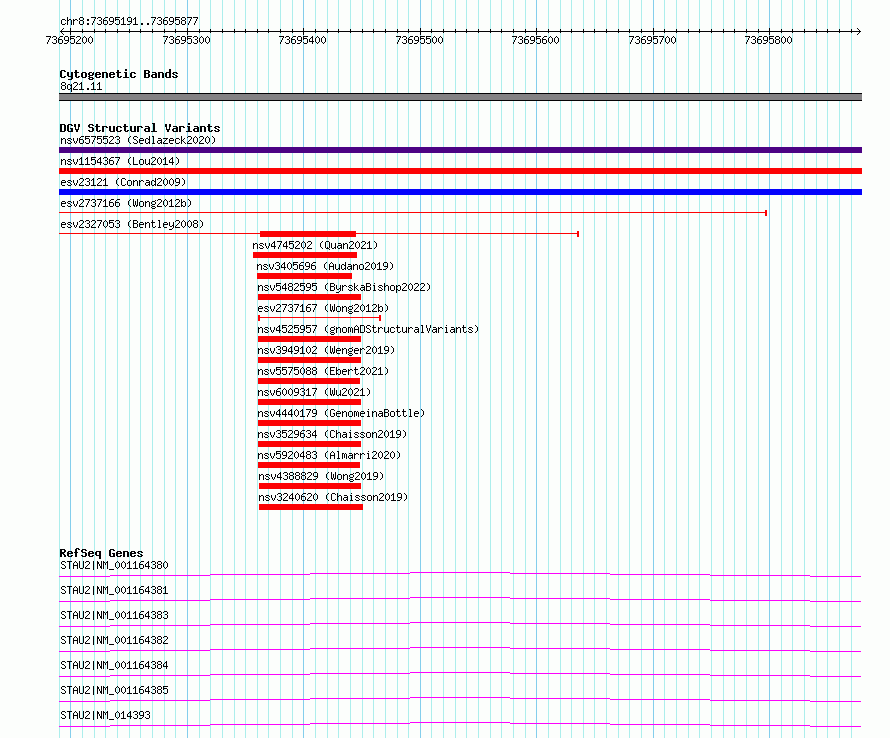This screenshot has width=890, height=738.
Task: Click STAU2|NM_001164383 transcript label
Action: (x=114, y=615)
